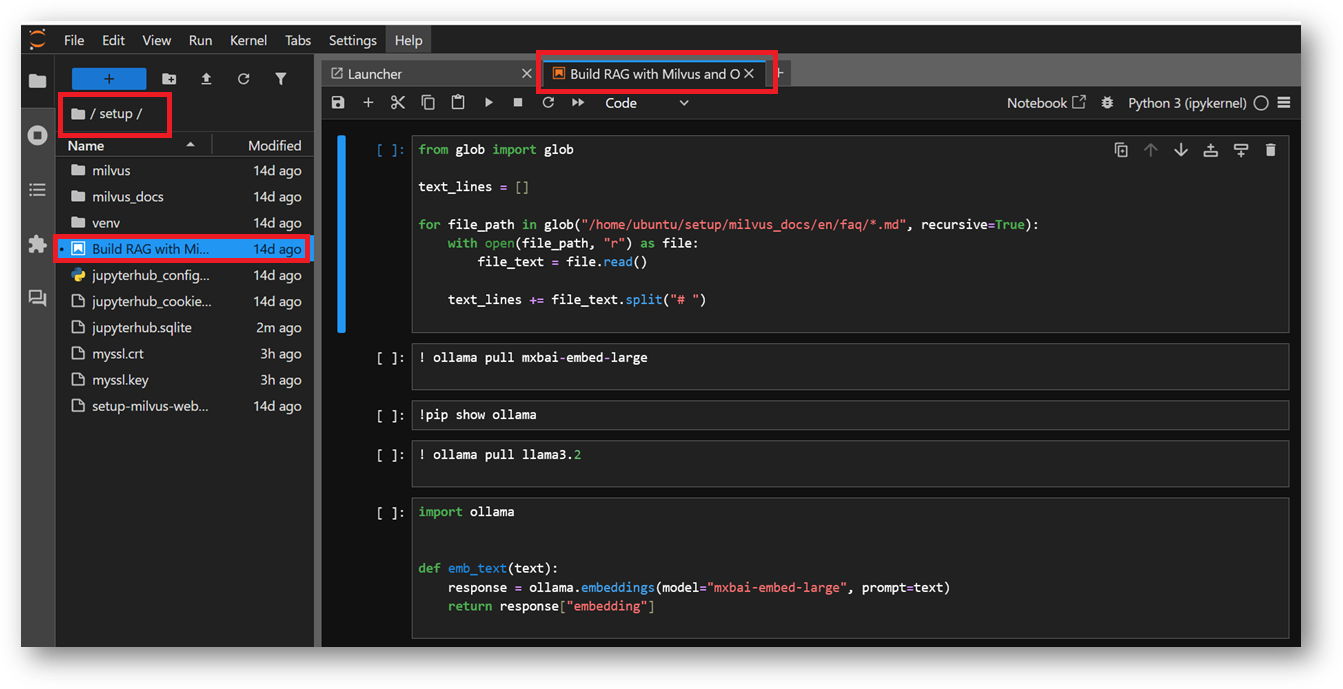1343x689 pixels.
Task: Click the Save notebook icon
Action: [x=338, y=103]
